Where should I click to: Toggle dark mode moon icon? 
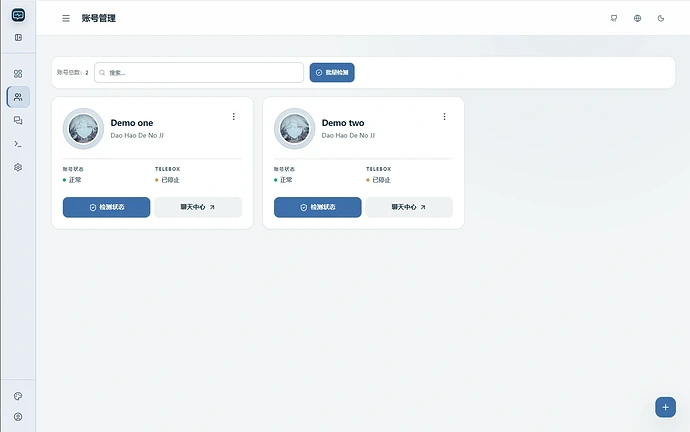tap(661, 18)
